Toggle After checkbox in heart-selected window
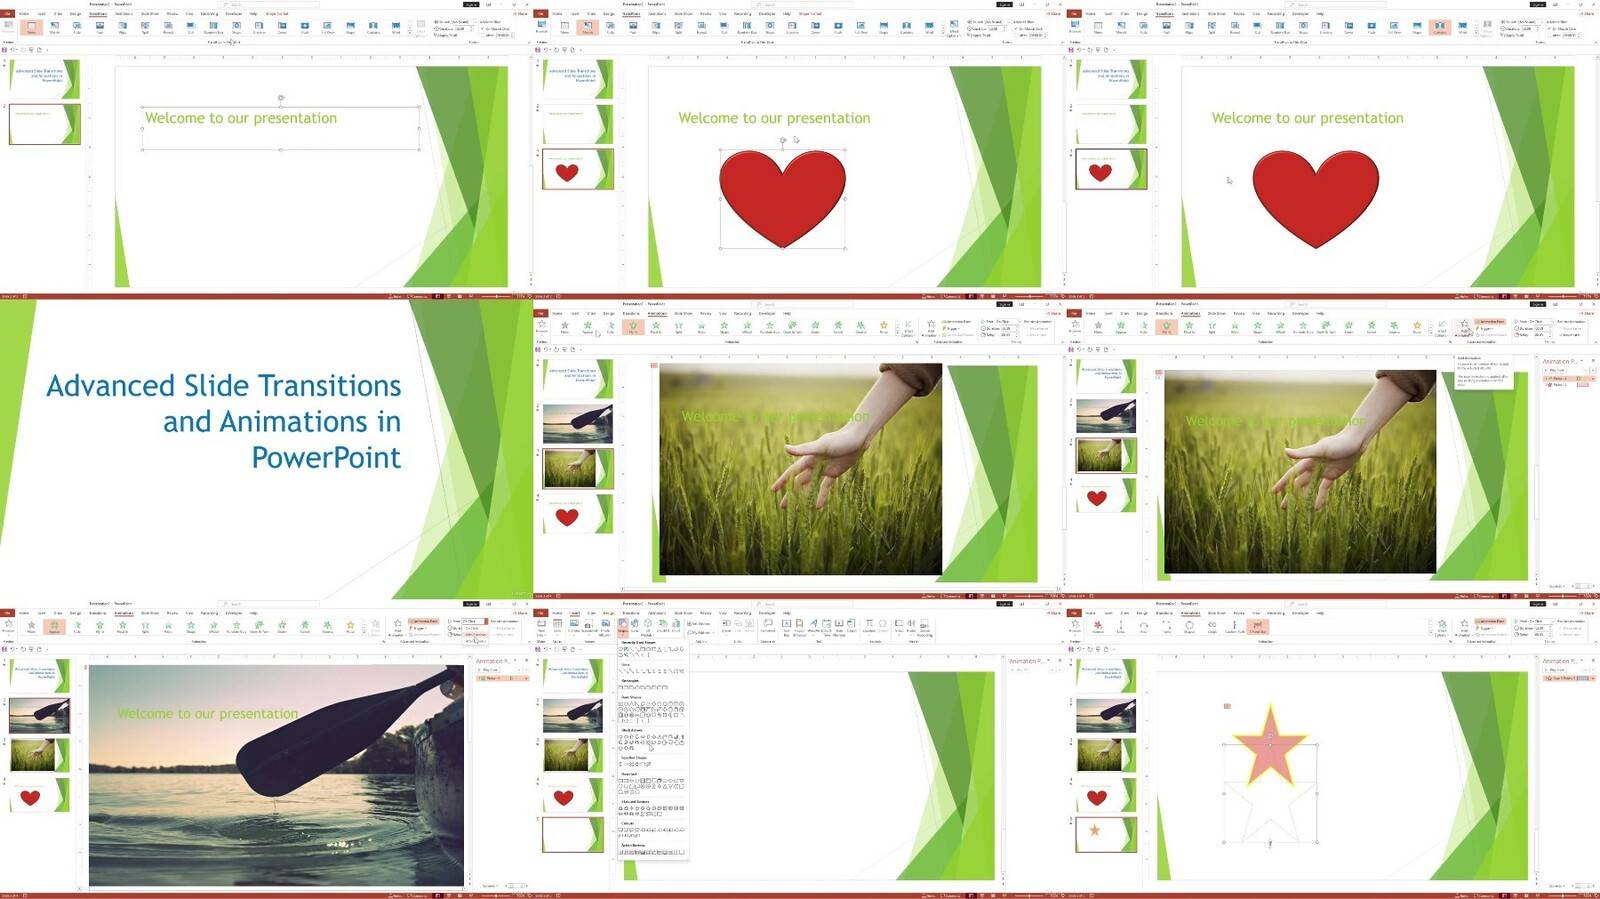The width and height of the screenshot is (1600, 899). click(x=1016, y=35)
